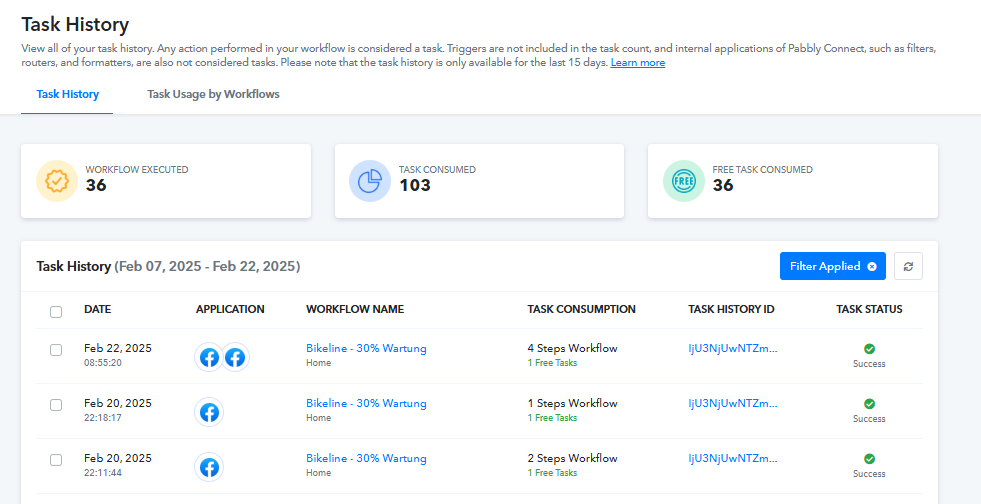Open task history ID in 08:55:20 row
The height and width of the screenshot is (504, 981).
[733, 348]
